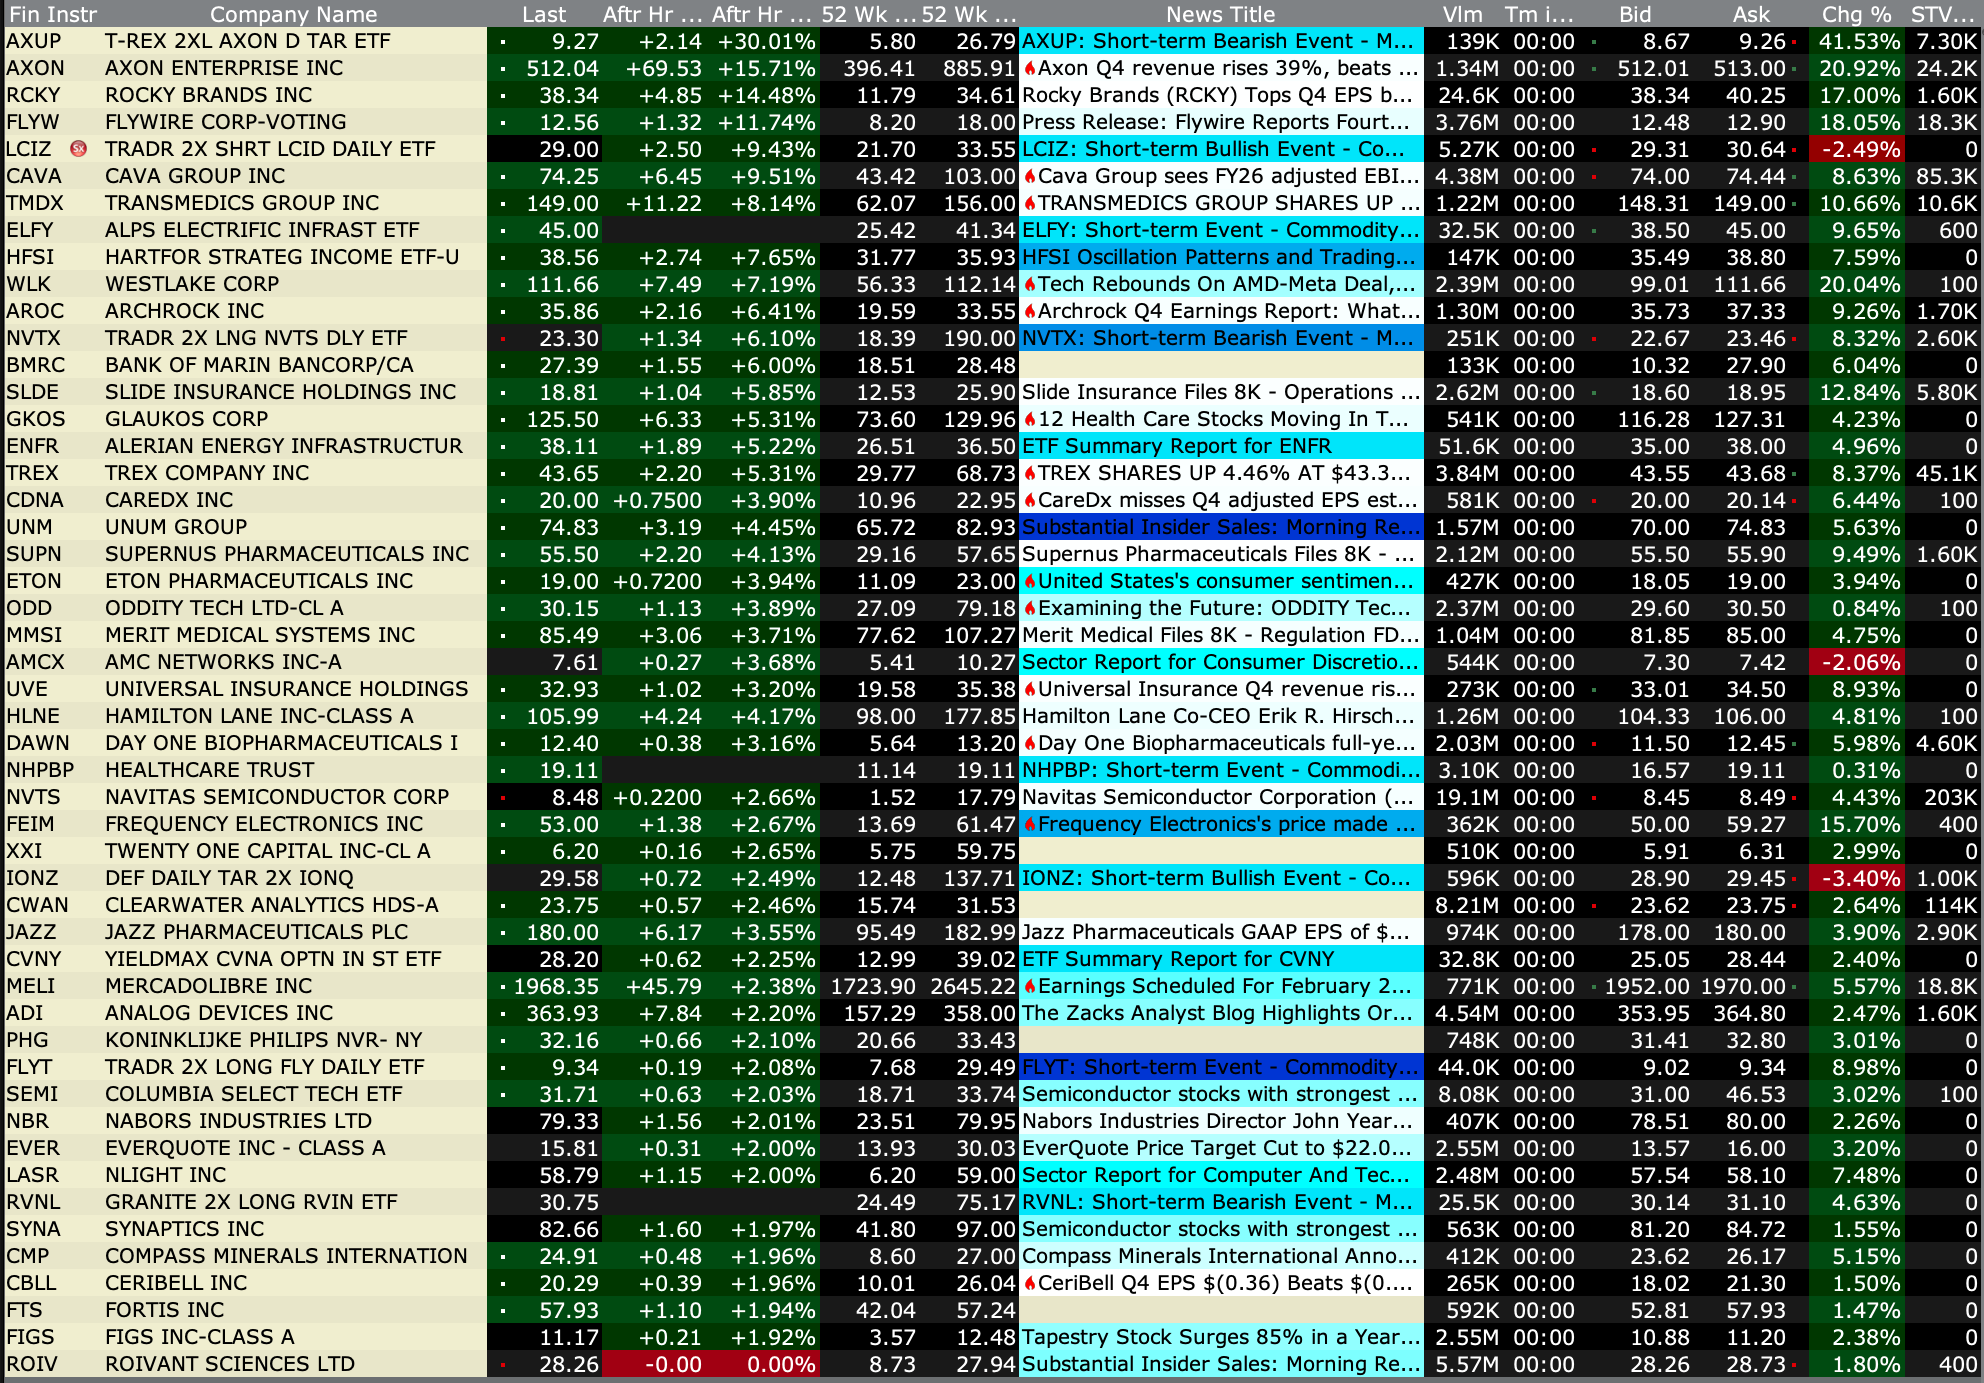1984x1383 pixels.
Task: Click red tick dot in ROIV Last cell
Action: 502,1364
